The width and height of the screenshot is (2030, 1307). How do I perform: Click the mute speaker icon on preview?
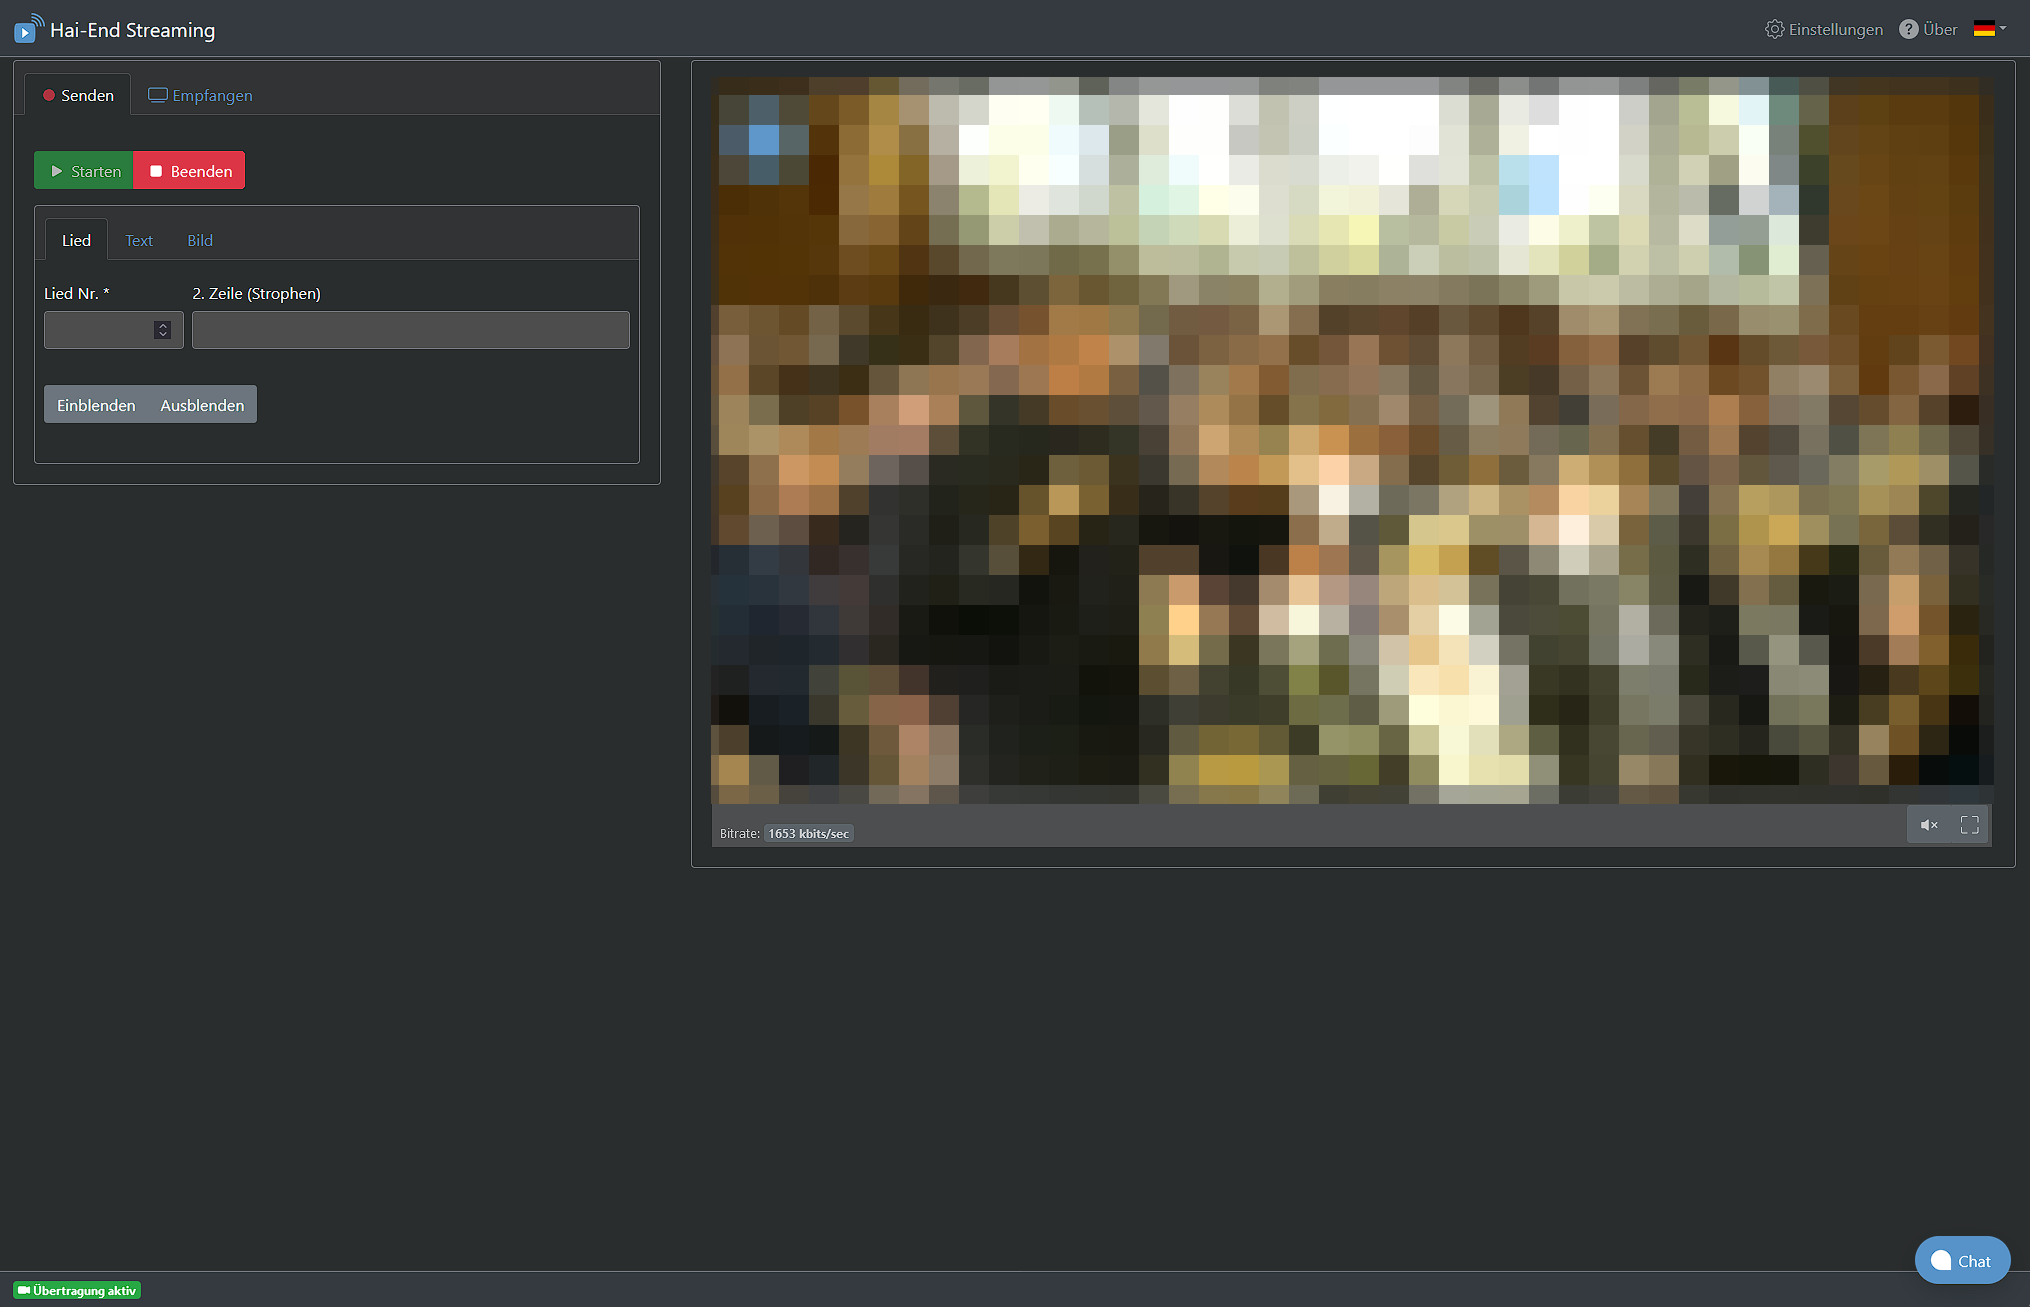click(x=1928, y=824)
